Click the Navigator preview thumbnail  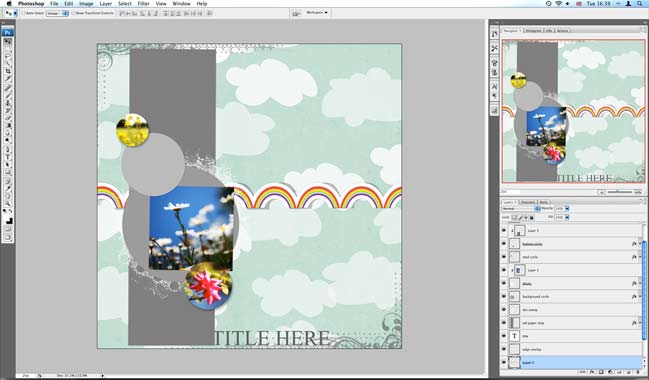573,111
